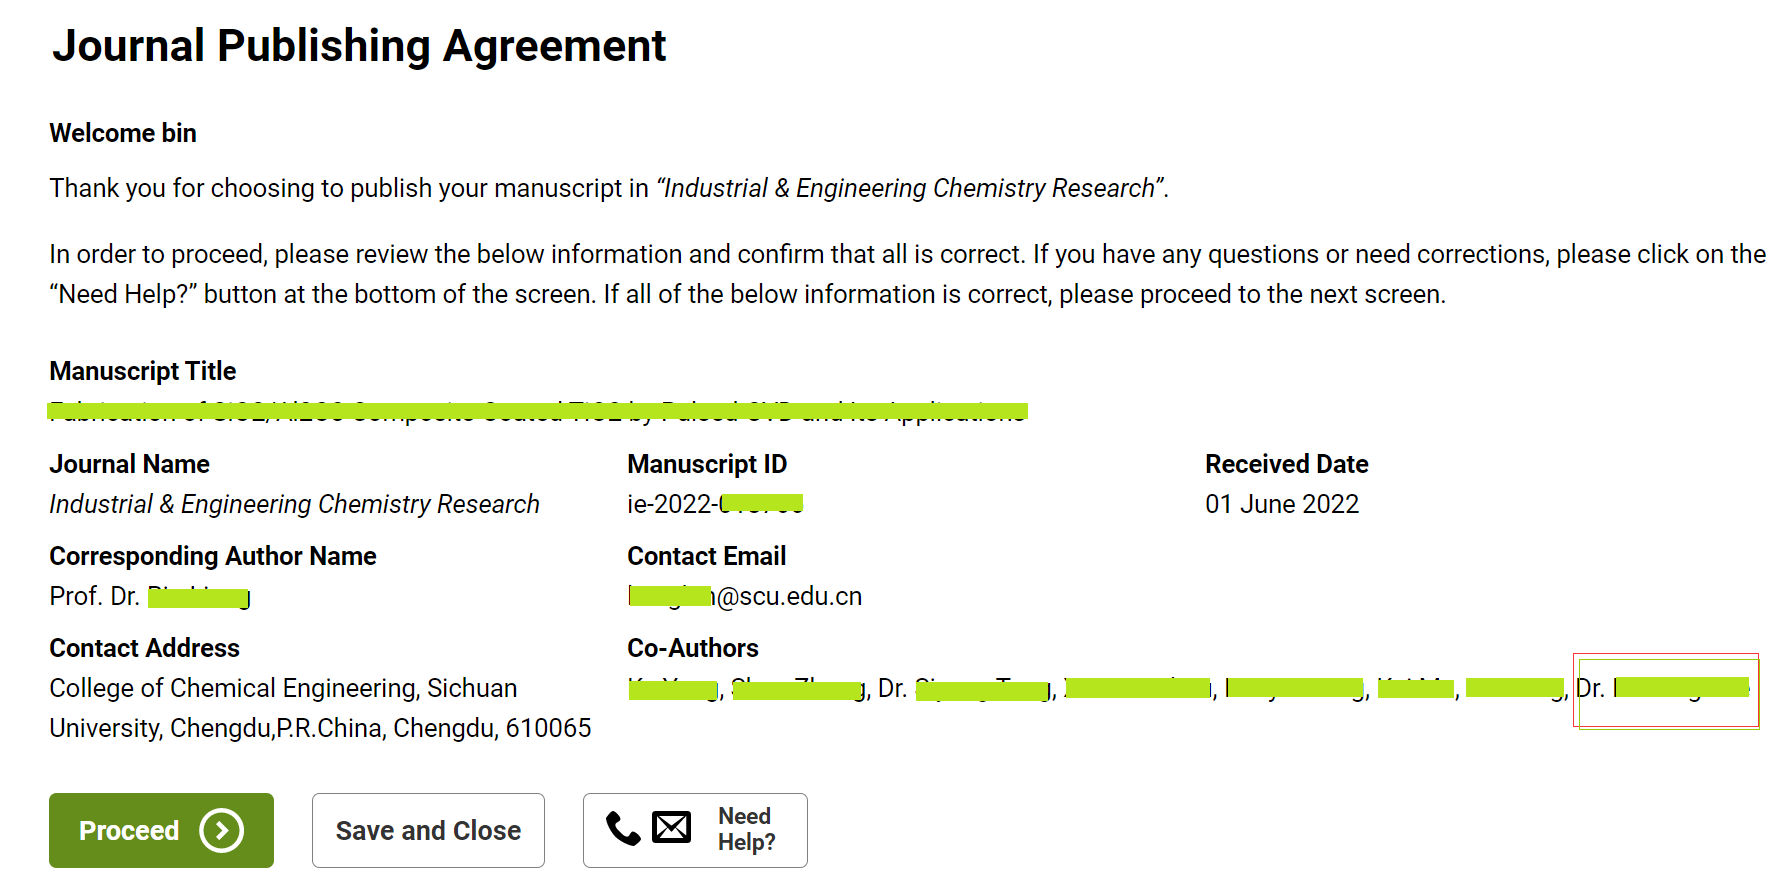Open the Need Help? button
The height and width of the screenshot is (872, 1784).
click(695, 830)
